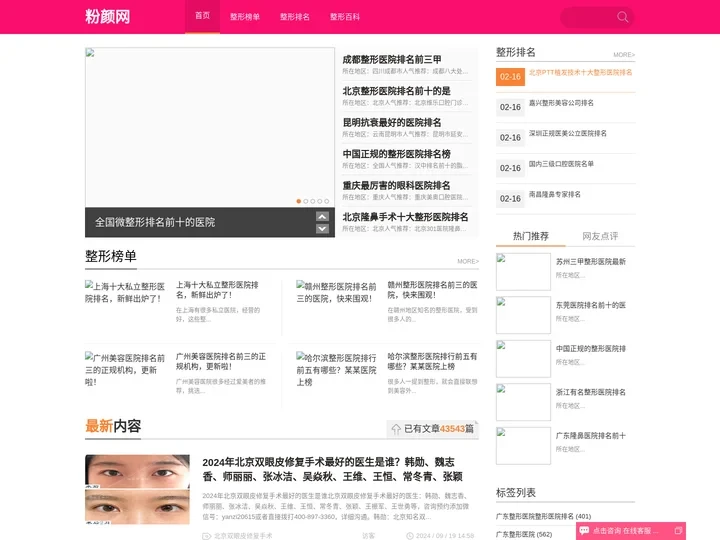720x540 pixels.
Task: Click the 已有文章43543篇 counter
Action: 433,429
